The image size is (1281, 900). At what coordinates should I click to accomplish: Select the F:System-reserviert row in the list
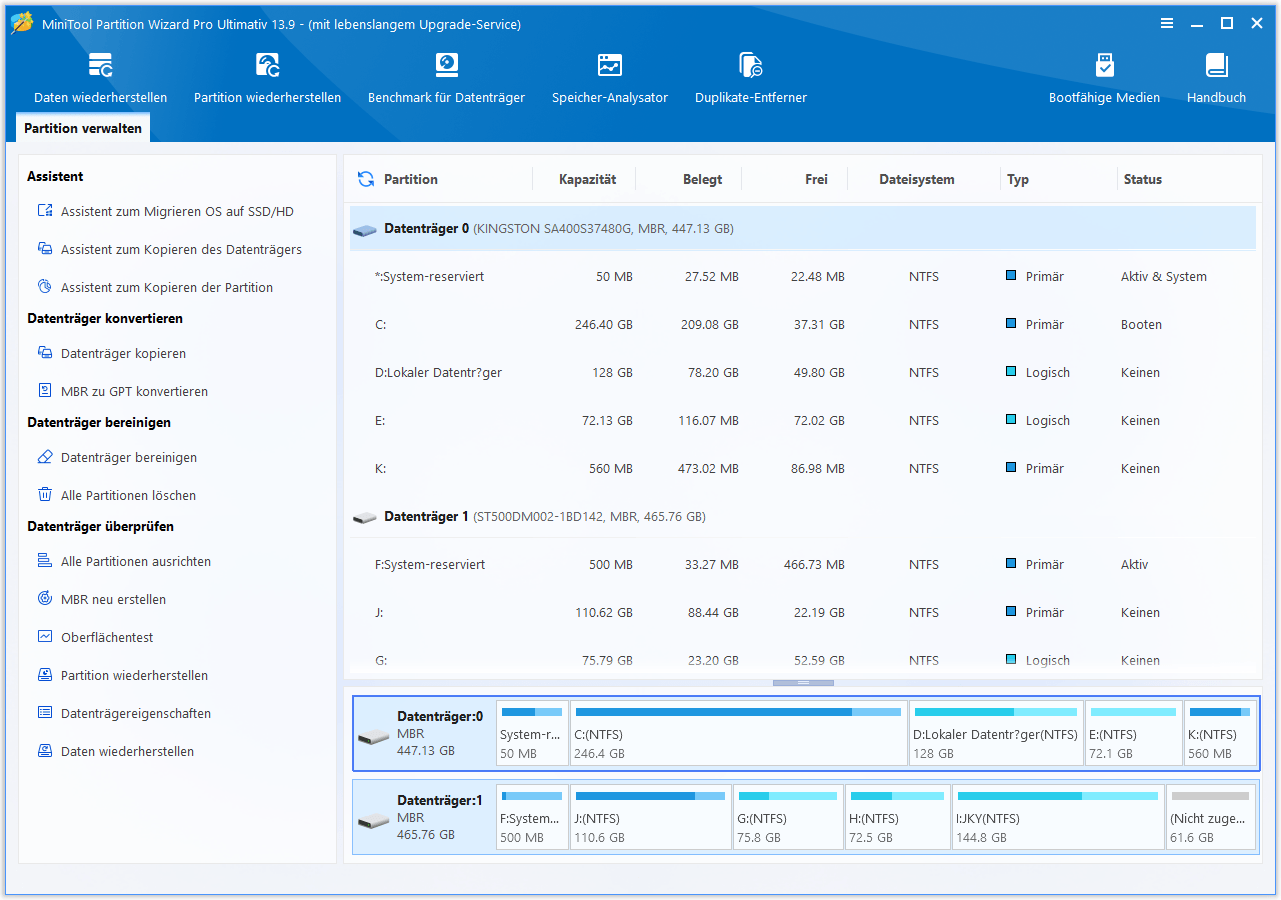(x=803, y=564)
